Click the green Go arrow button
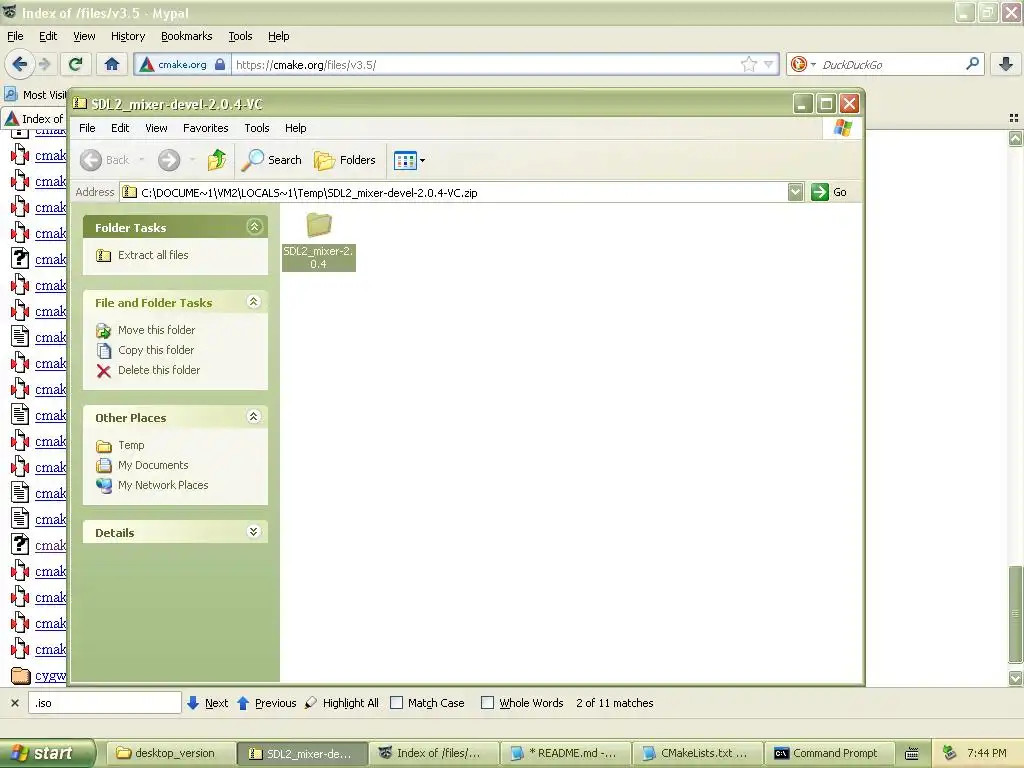Viewport: 1024px width, 768px height. (820, 192)
